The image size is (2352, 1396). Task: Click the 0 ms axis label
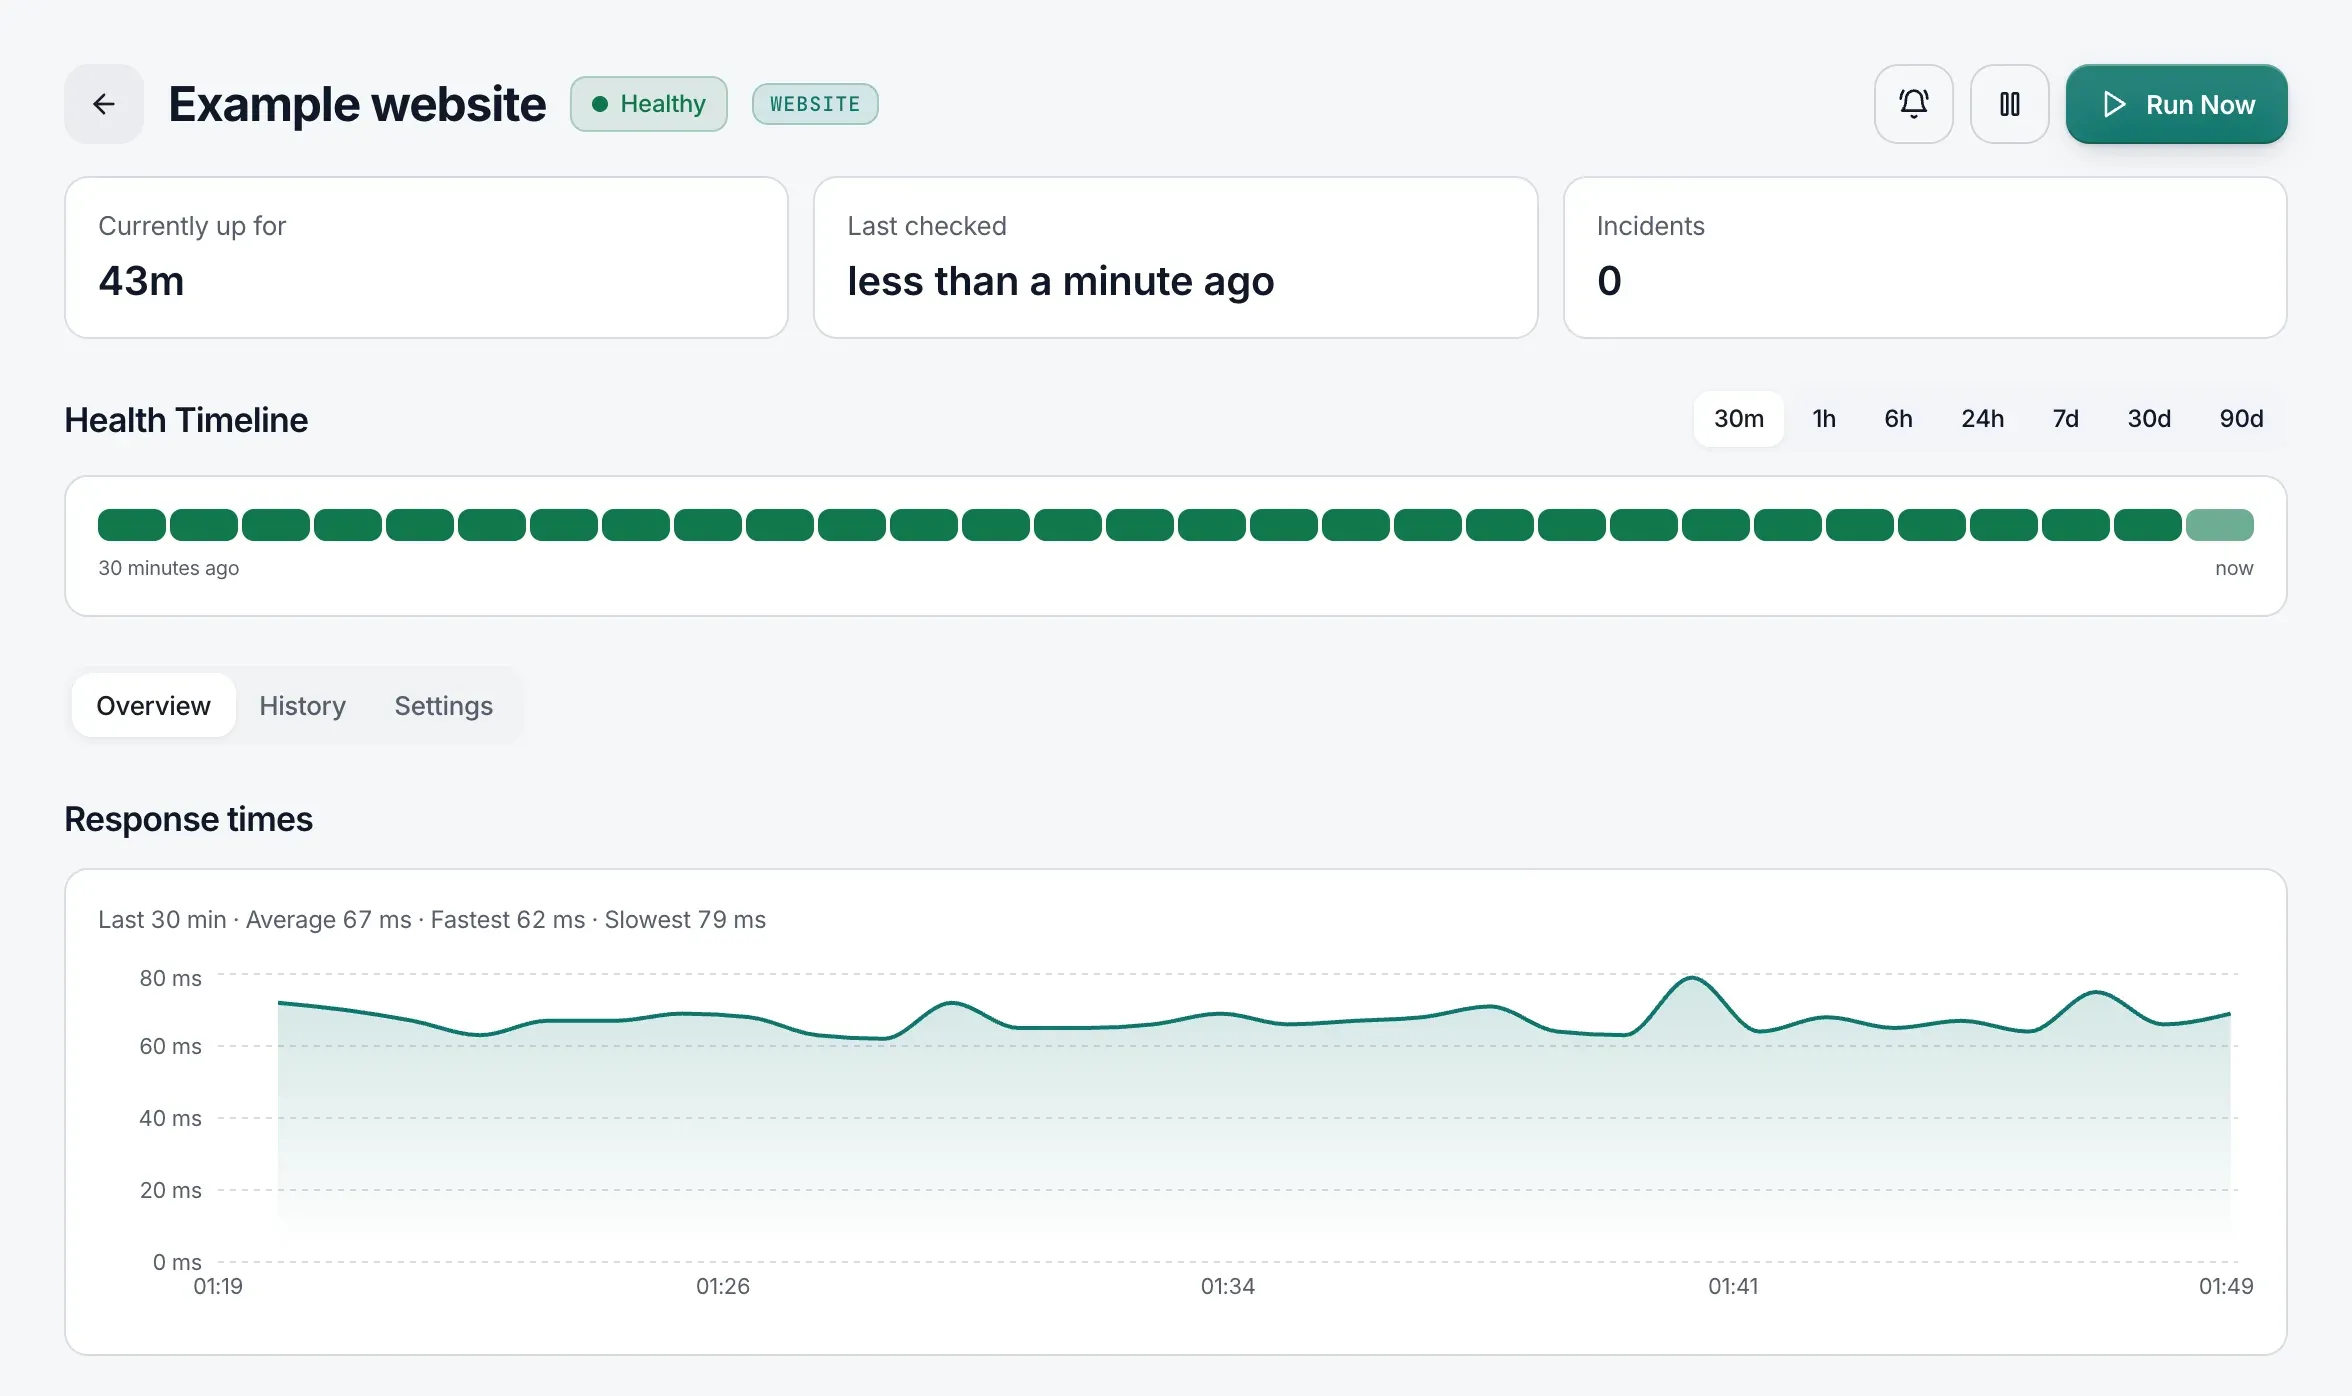click(177, 1262)
